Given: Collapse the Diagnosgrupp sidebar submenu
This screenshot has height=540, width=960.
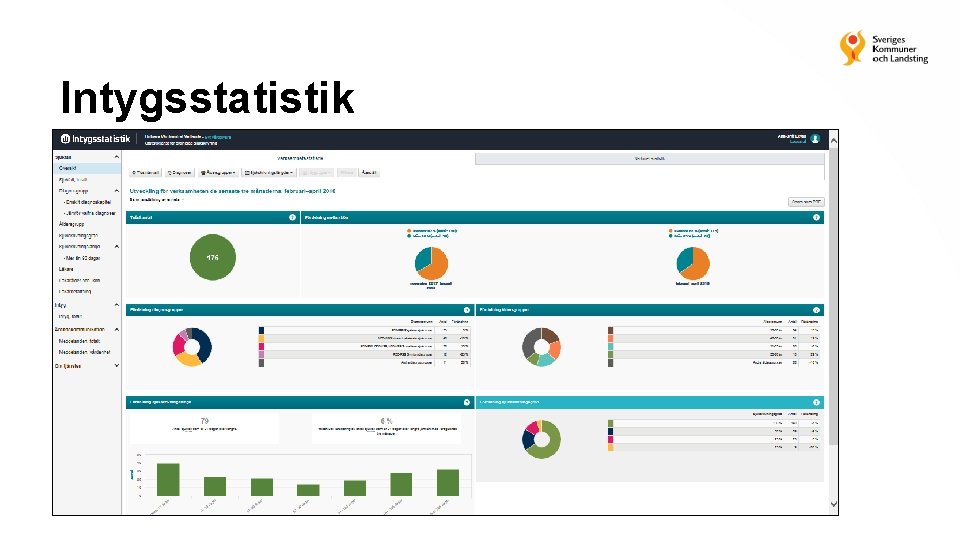Looking at the screenshot, I should [x=116, y=191].
